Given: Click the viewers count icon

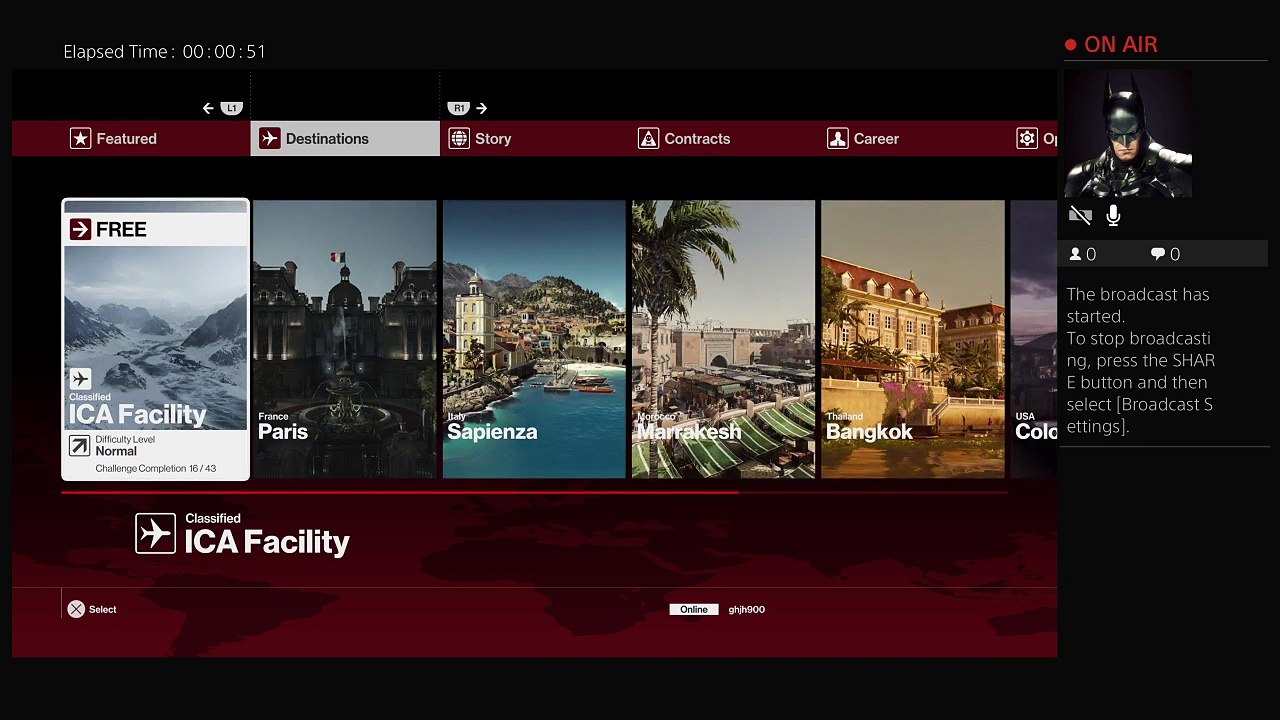Looking at the screenshot, I should point(1075,254).
